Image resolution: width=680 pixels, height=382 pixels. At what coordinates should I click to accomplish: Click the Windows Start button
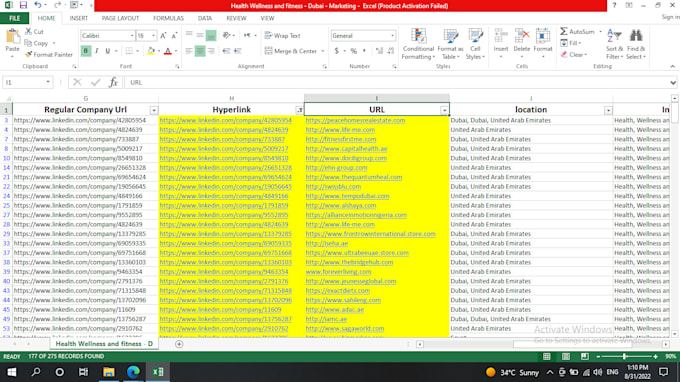[x=12, y=372]
